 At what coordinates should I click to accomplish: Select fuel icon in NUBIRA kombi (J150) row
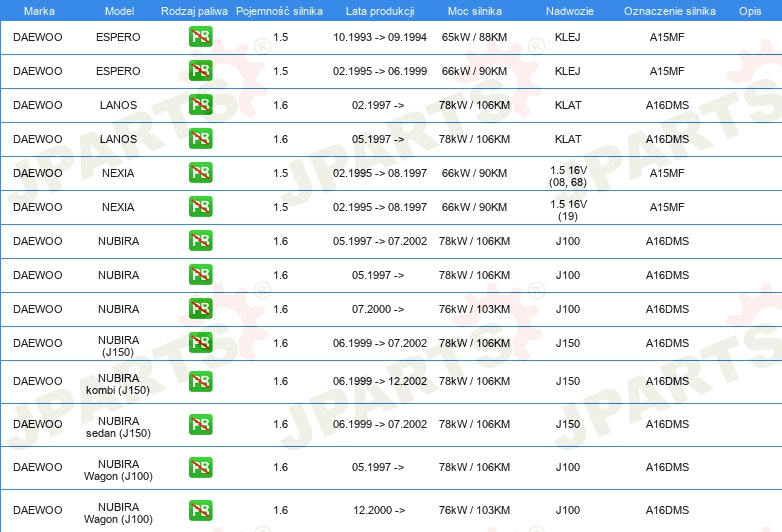click(x=200, y=381)
